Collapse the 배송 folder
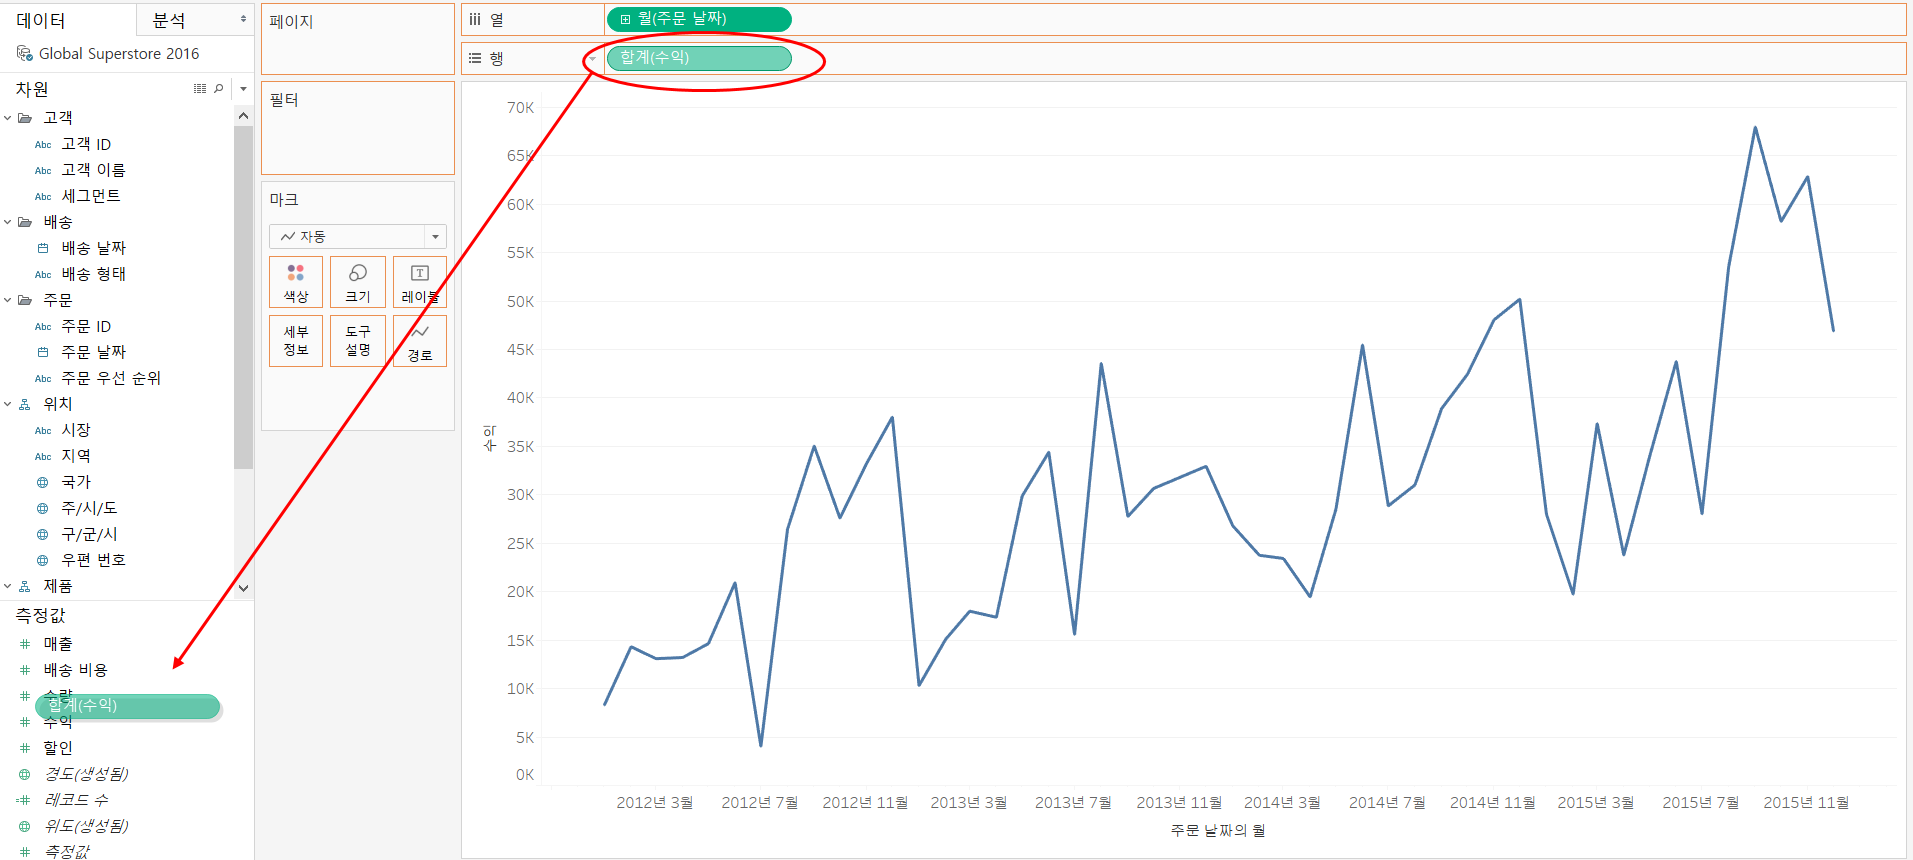The width and height of the screenshot is (1913, 860). [8, 222]
